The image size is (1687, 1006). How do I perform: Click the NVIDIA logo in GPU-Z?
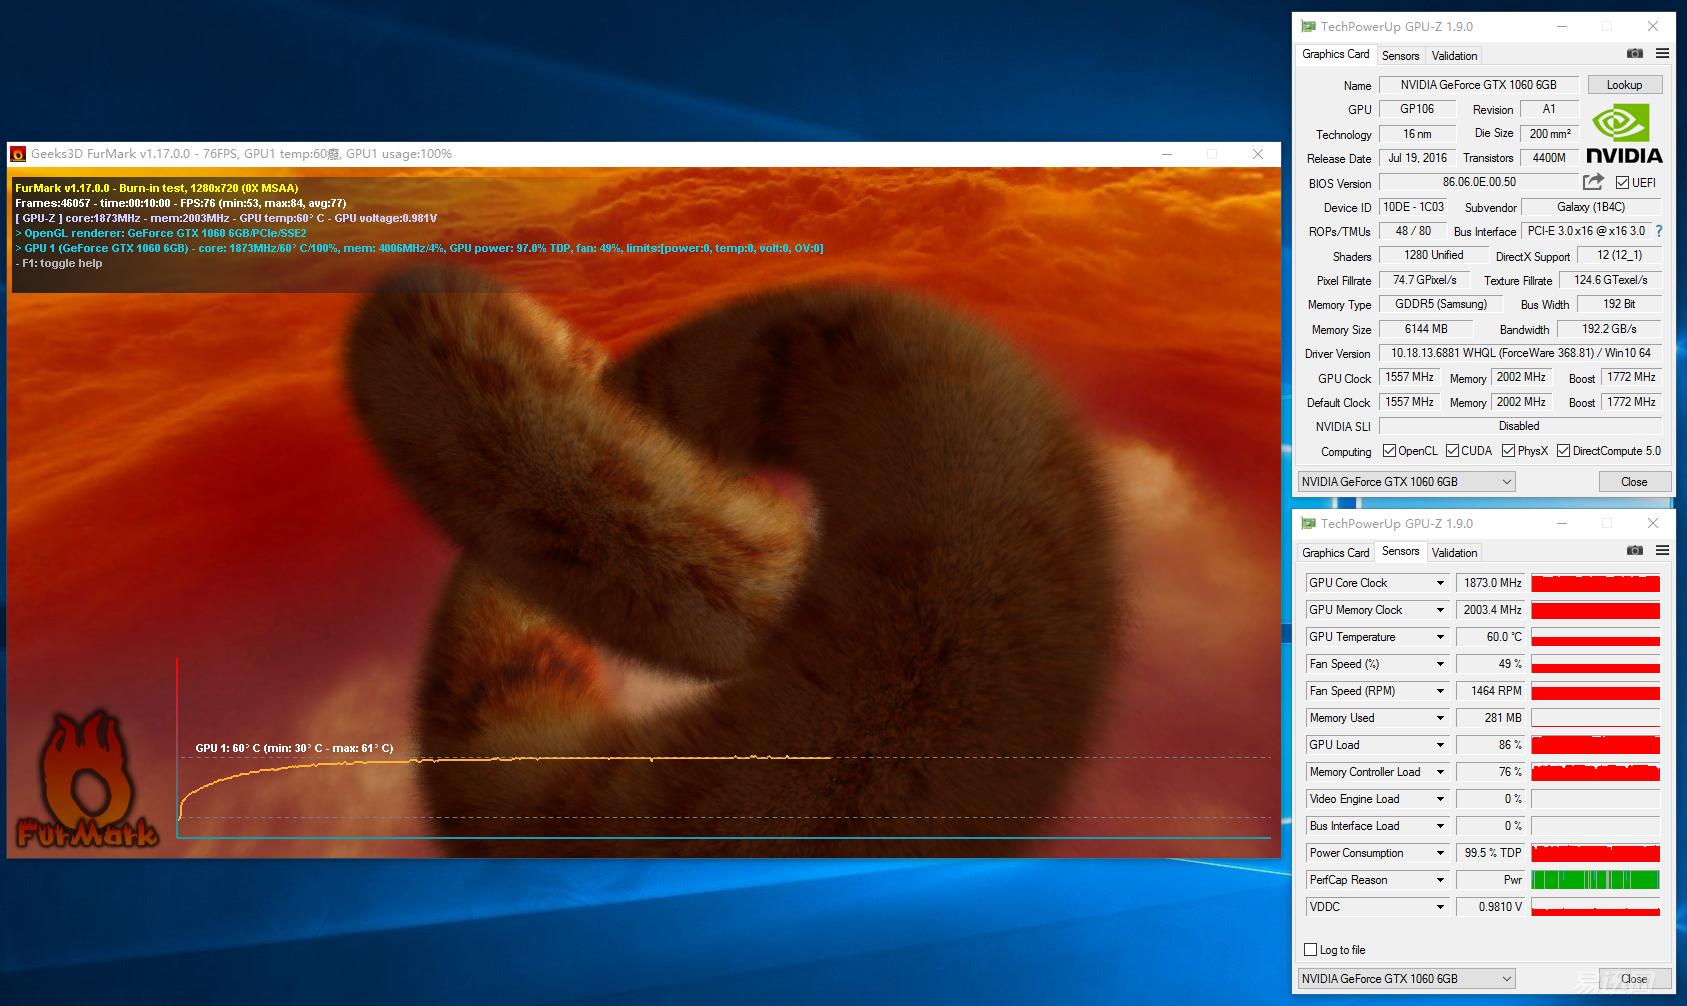(x=1623, y=135)
